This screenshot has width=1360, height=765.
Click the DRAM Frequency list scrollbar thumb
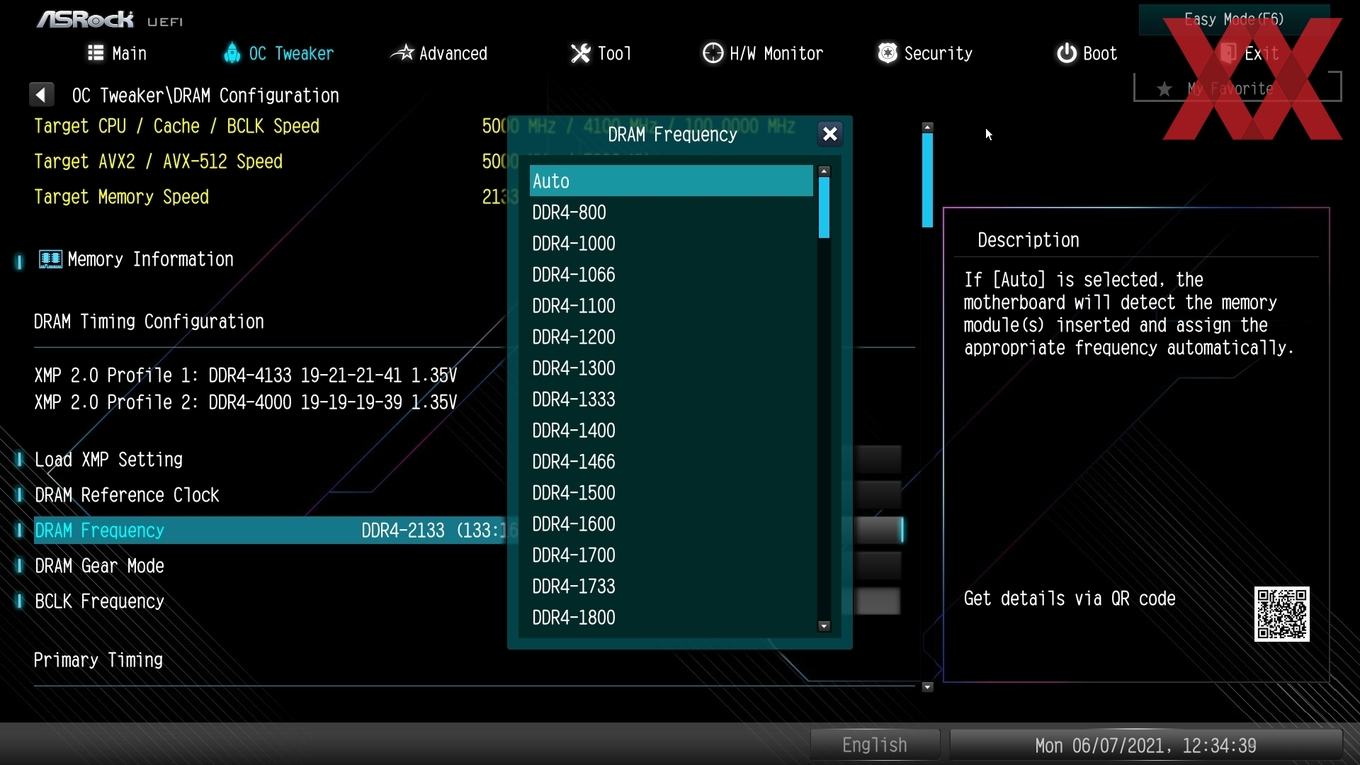pyautogui.click(x=824, y=208)
